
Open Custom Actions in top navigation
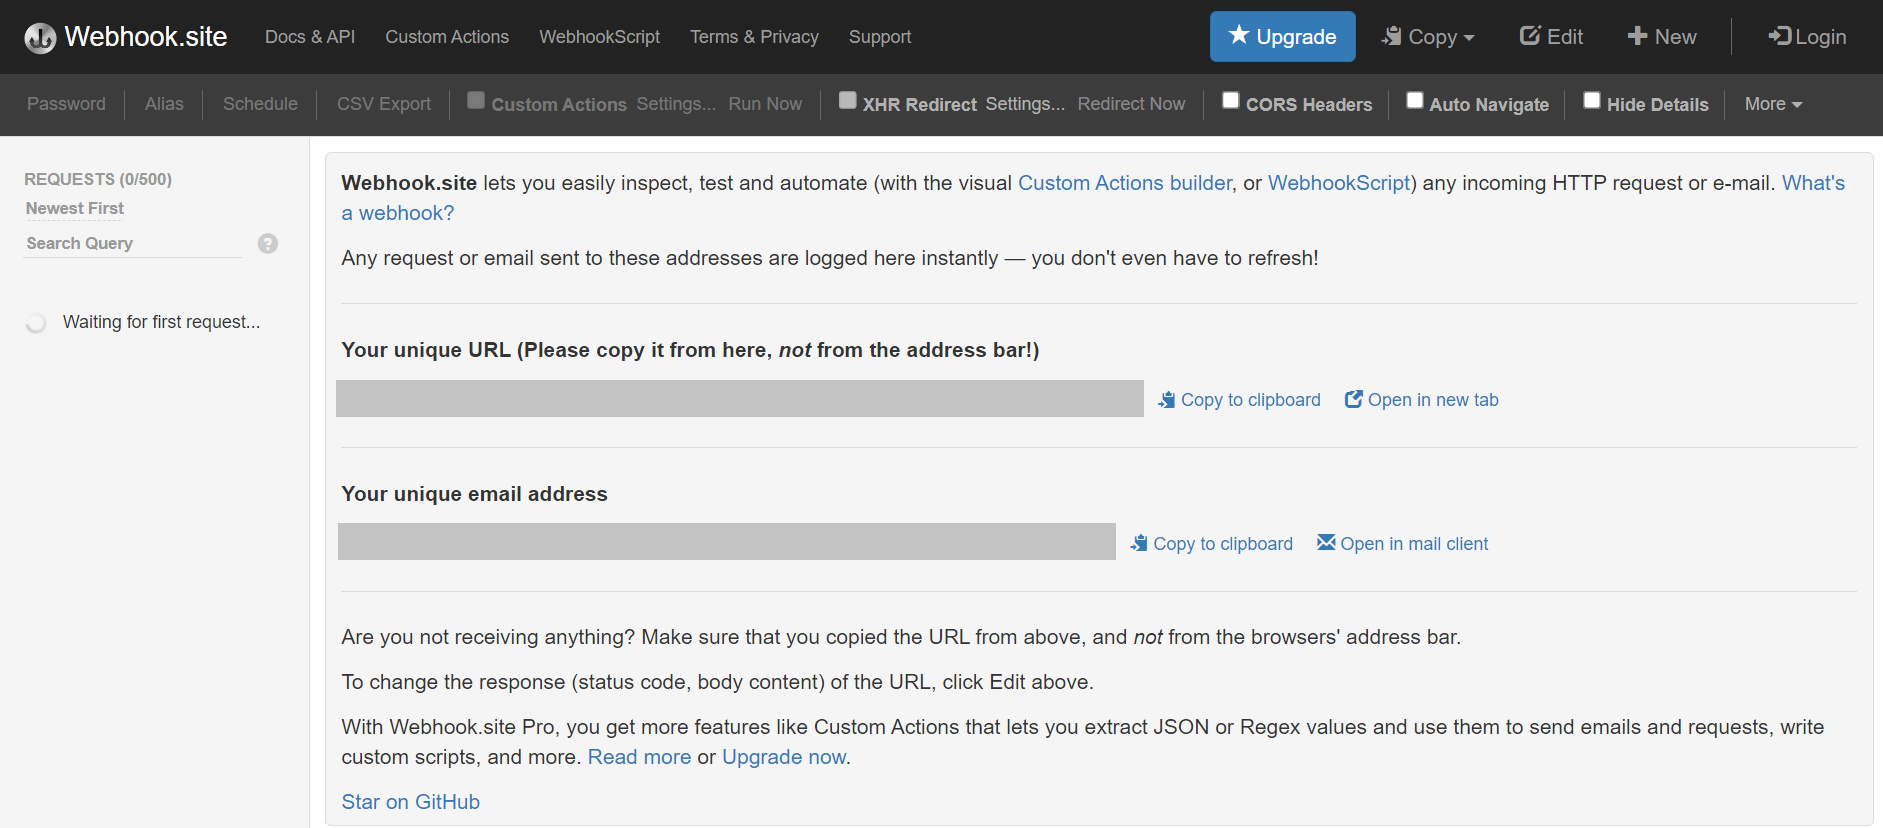click(x=447, y=37)
